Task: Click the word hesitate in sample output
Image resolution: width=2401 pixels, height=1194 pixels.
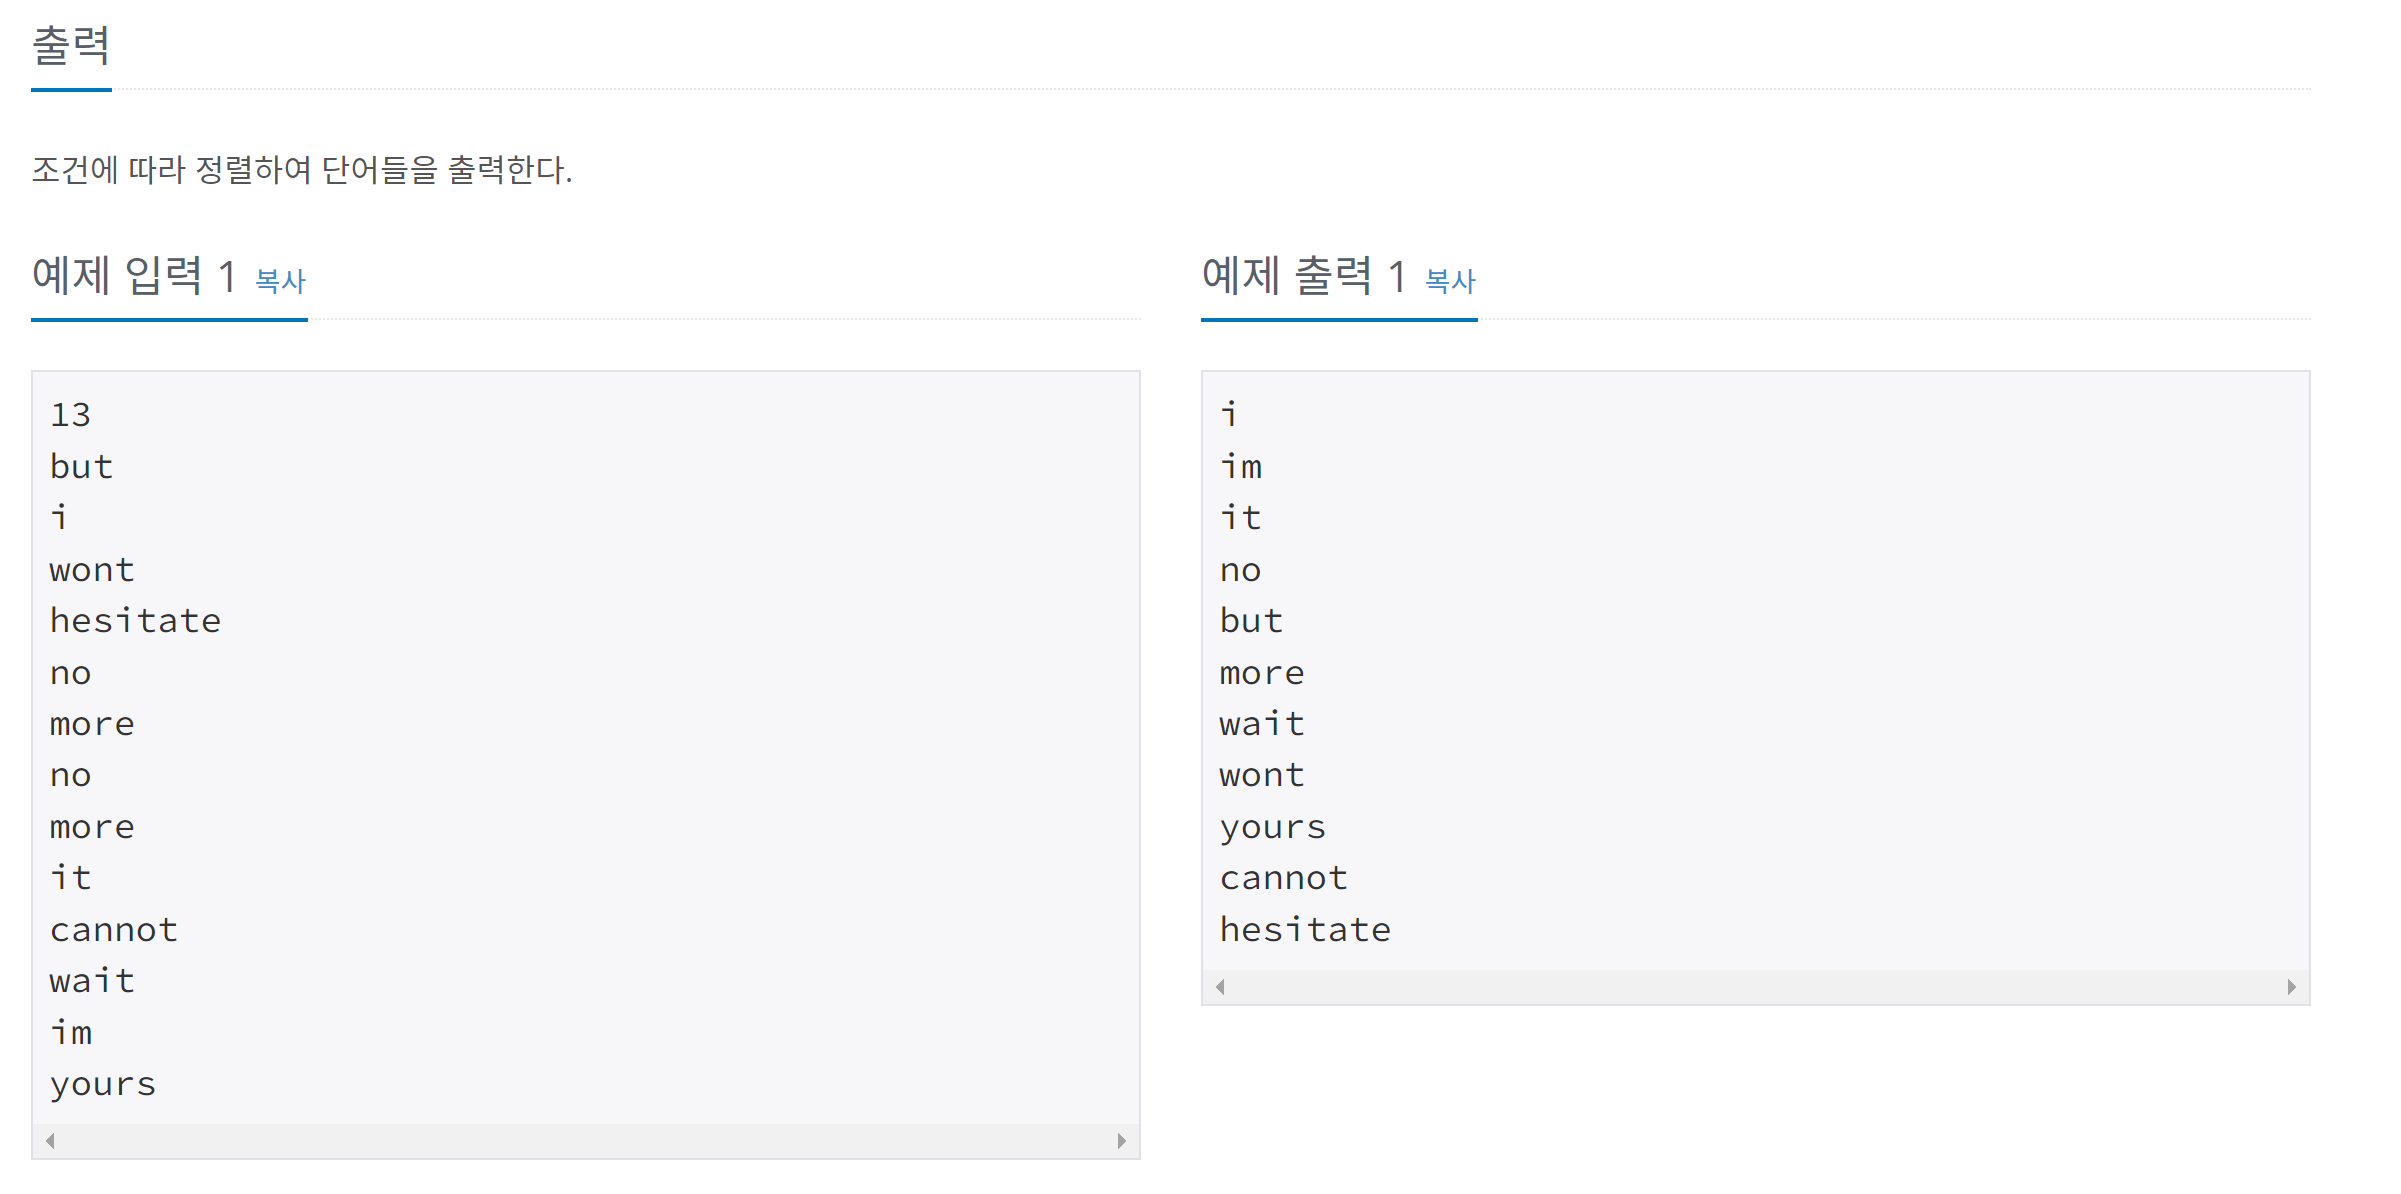Action: [x=1305, y=930]
